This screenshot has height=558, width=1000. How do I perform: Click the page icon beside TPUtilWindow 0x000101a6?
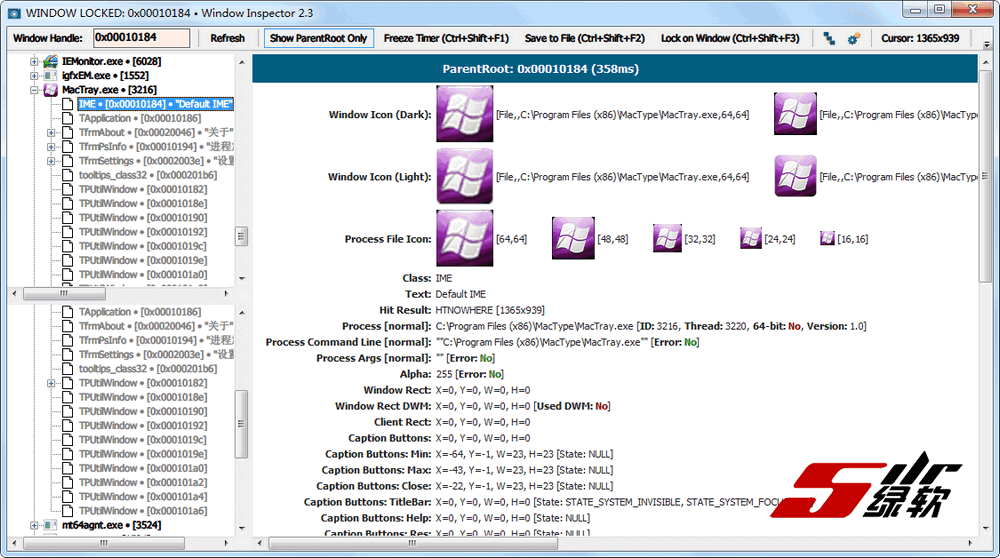pos(68,511)
